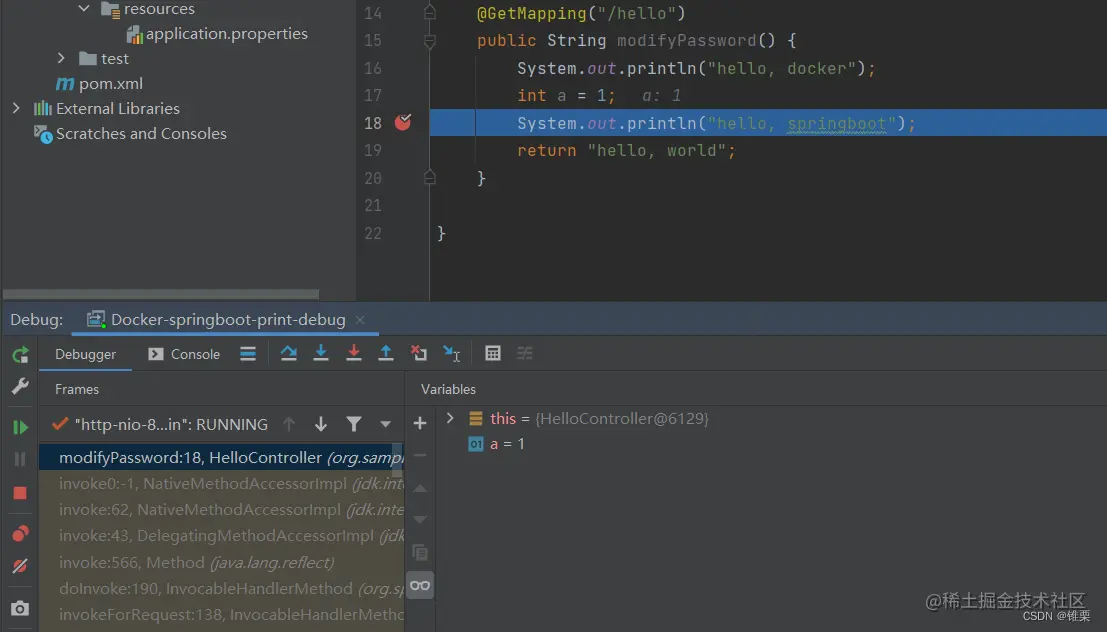Stop the debug session red square
Viewport: 1107px width, 632px height.
[20, 493]
